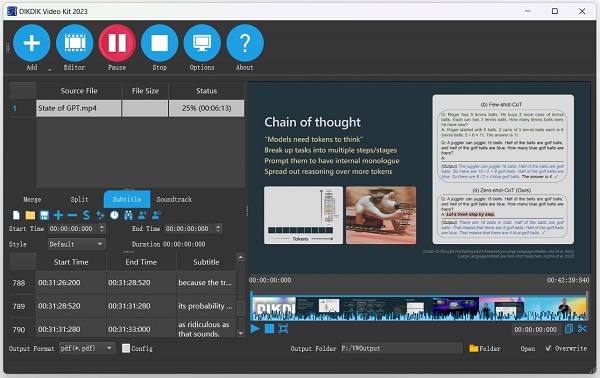Click start time 00:31:28:520 in row 789

(x=71, y=306)
